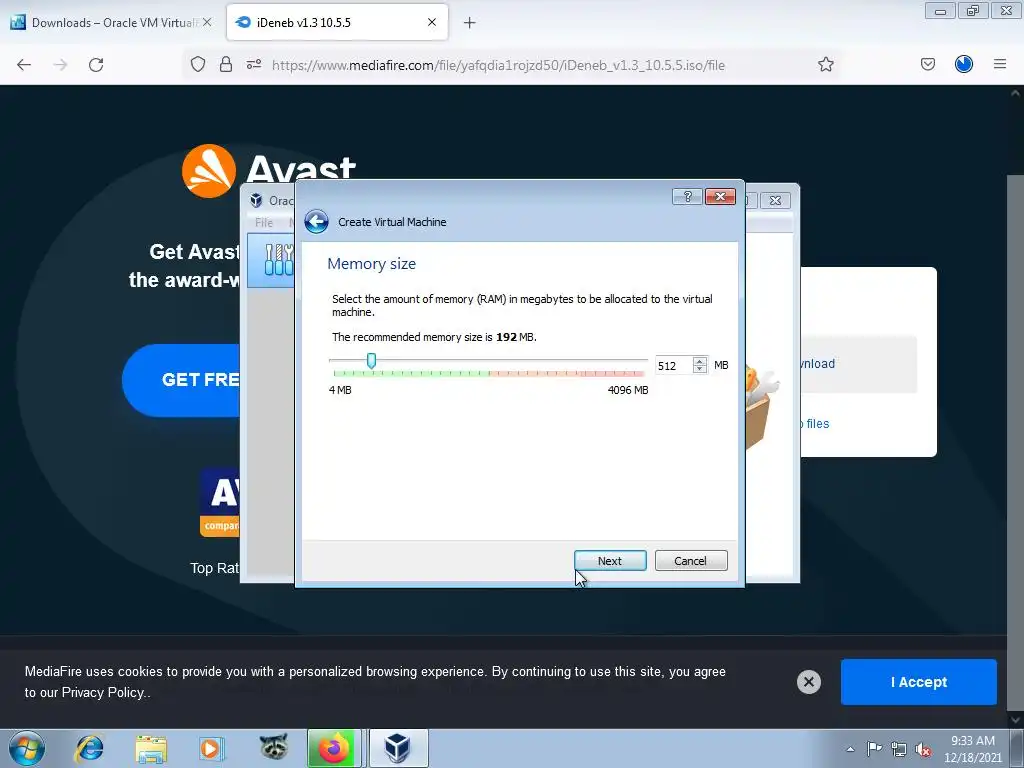Screen dimensions: 1024x768
Task: Click the Avast orange logo
Action: (208, 171)
